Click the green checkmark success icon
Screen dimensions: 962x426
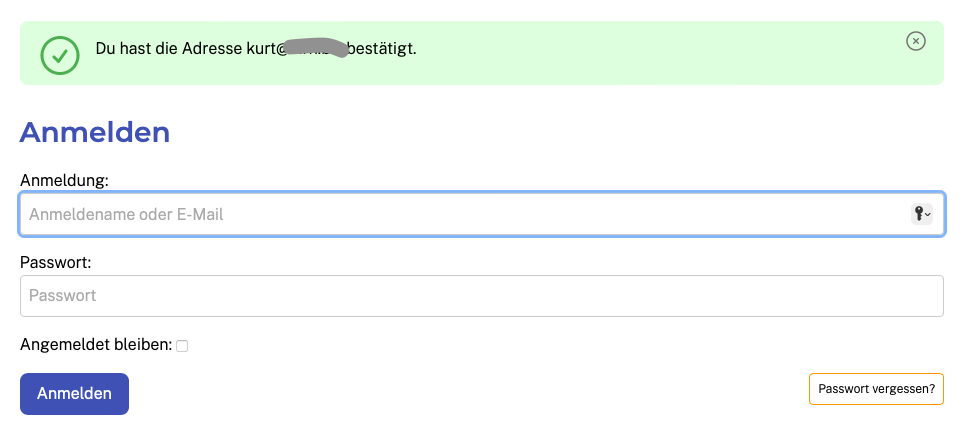(x=60, y=55)
